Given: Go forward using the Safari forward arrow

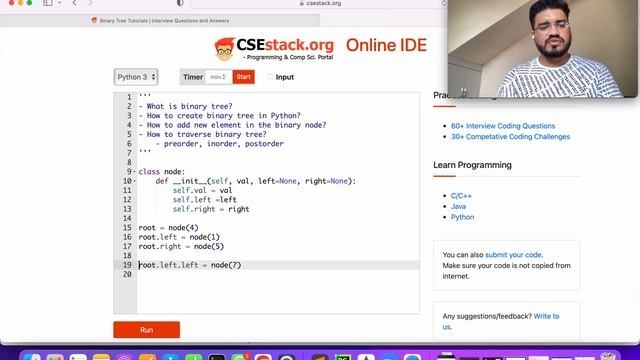Looking at the screenshot, I should click(x=90, y=3).
